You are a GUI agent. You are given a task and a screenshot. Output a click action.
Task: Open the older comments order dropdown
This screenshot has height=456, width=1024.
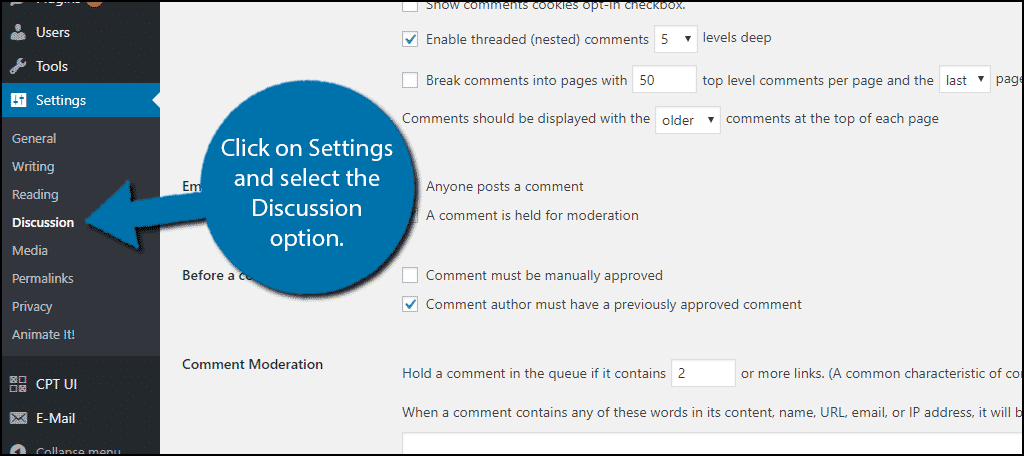click(689, 119)
